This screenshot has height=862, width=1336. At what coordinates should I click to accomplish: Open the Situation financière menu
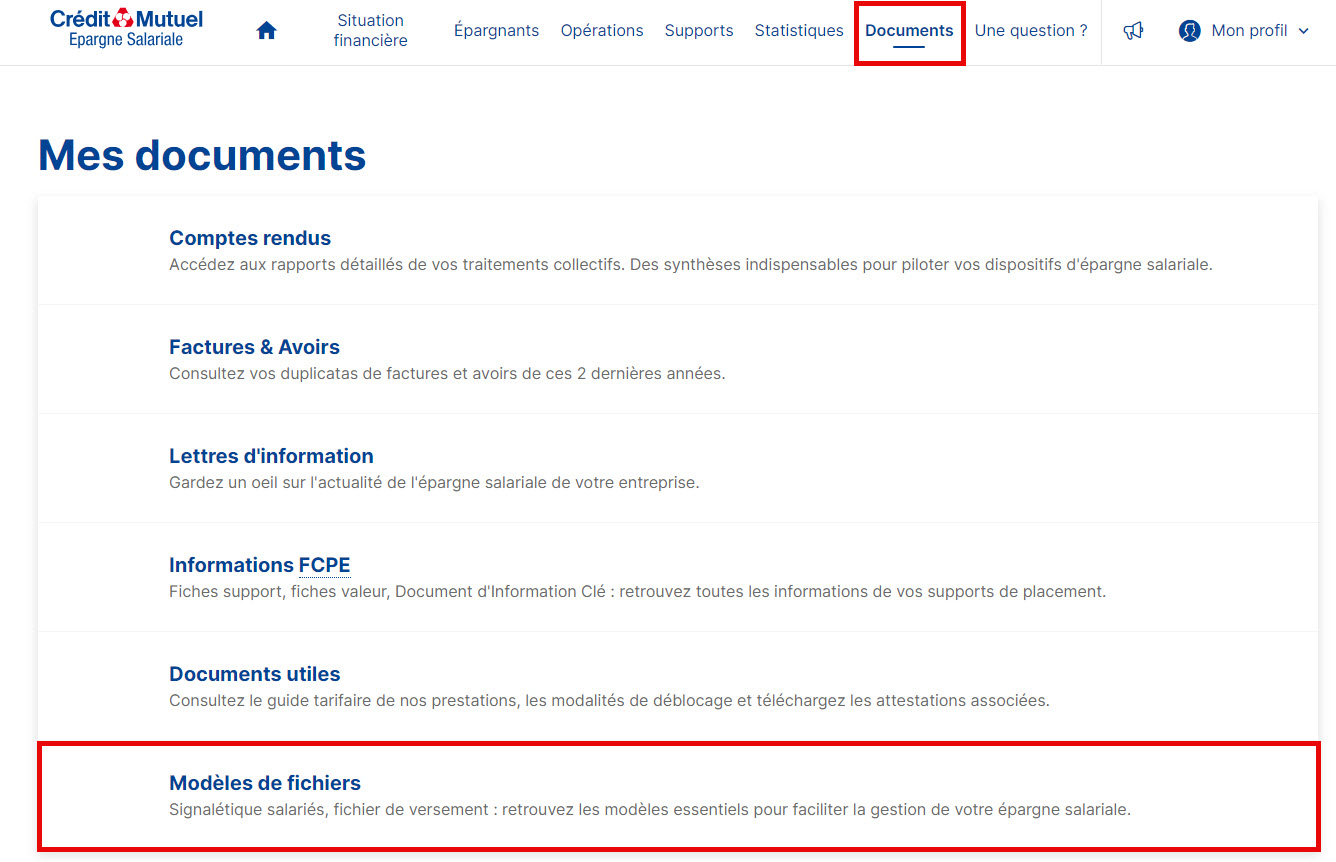[370, 31]
